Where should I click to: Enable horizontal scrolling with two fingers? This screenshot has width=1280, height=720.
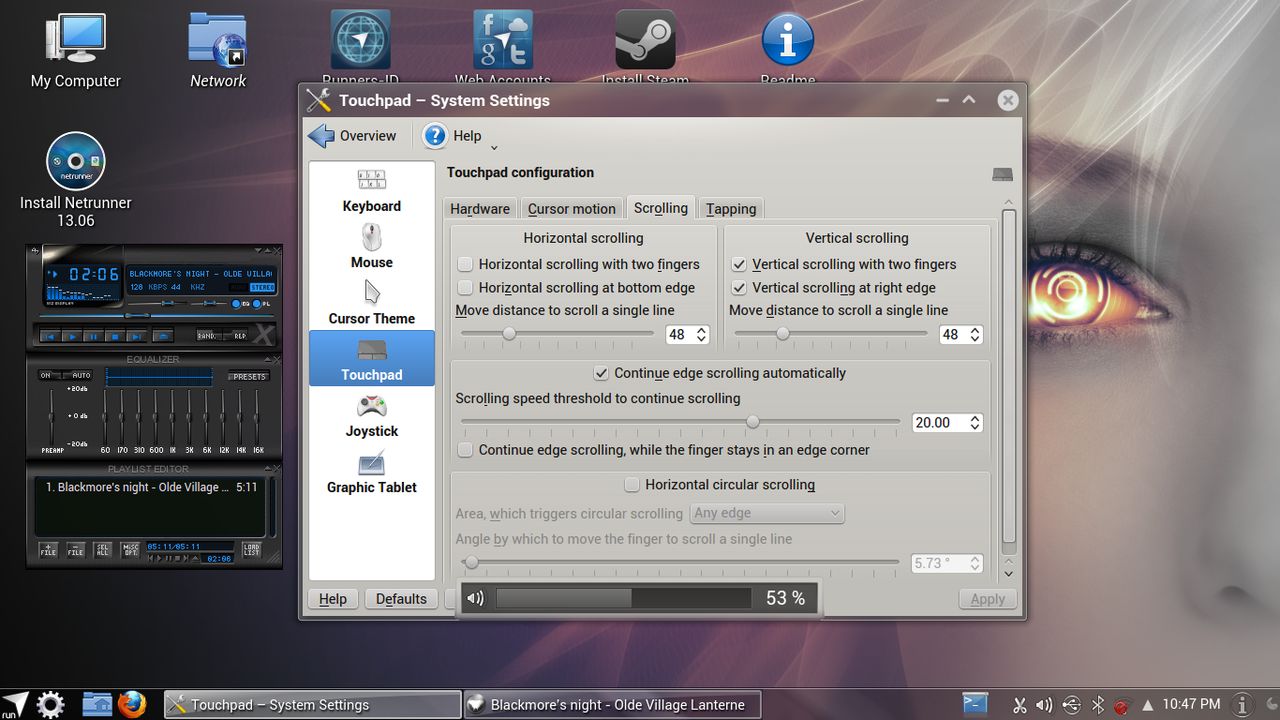click(465, 264)
